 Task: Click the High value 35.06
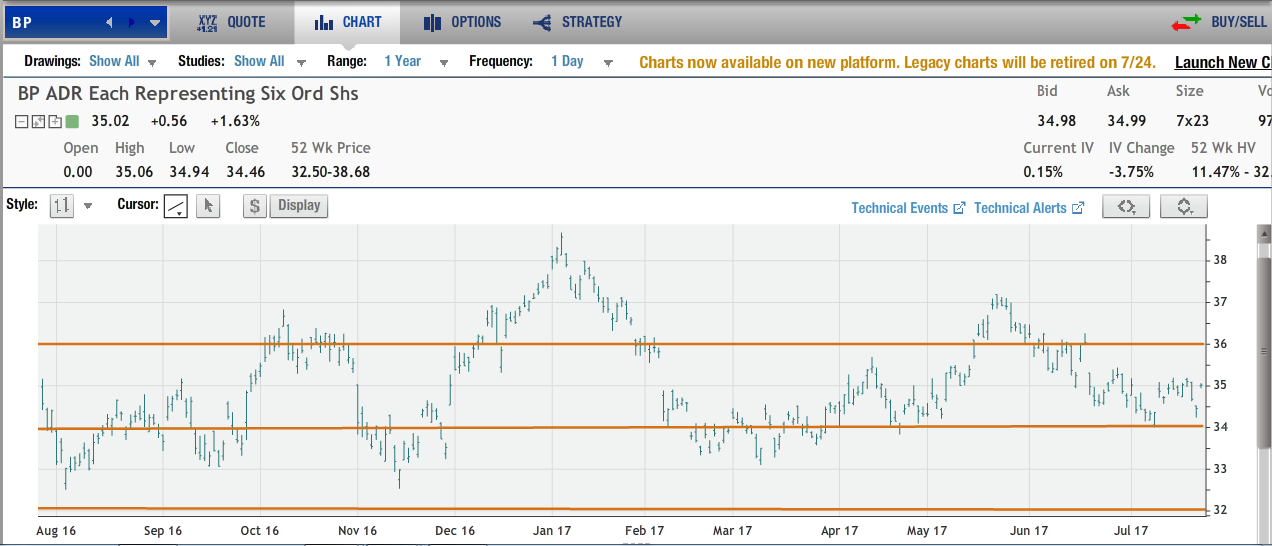click(134, 172)
